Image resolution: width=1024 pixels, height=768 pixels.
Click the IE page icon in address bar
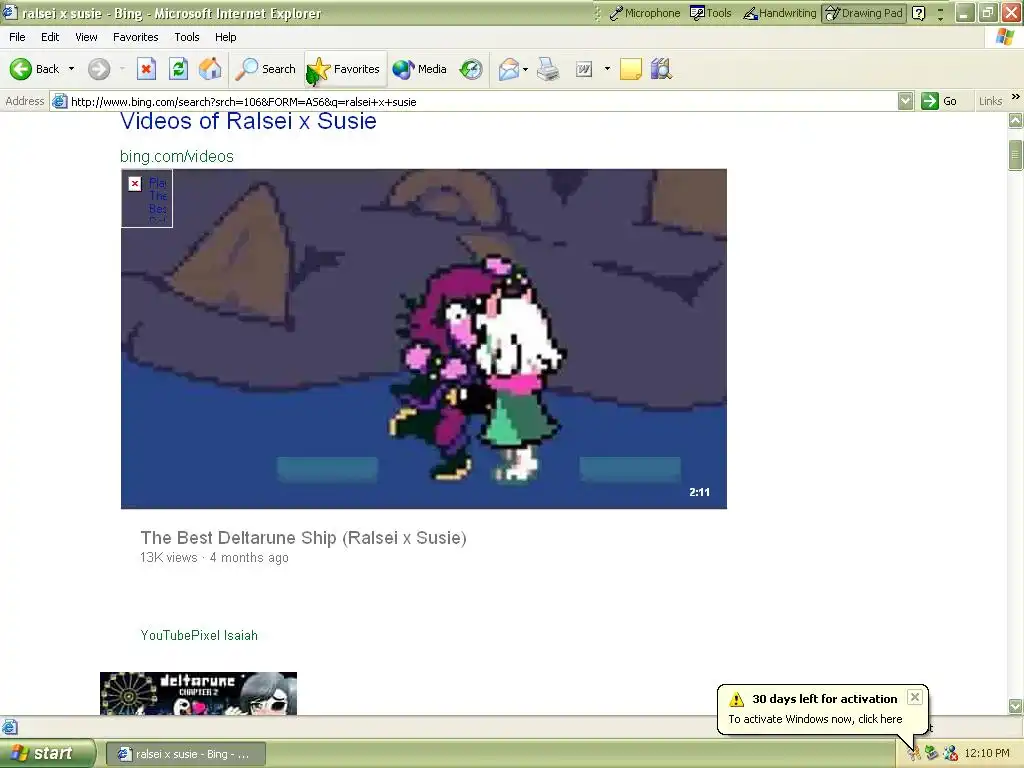click(x=59, y=101)
